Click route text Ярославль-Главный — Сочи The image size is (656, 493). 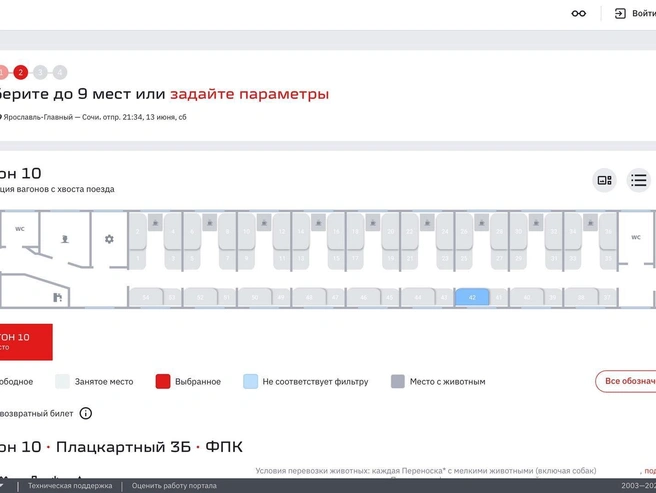pos(51,117)
